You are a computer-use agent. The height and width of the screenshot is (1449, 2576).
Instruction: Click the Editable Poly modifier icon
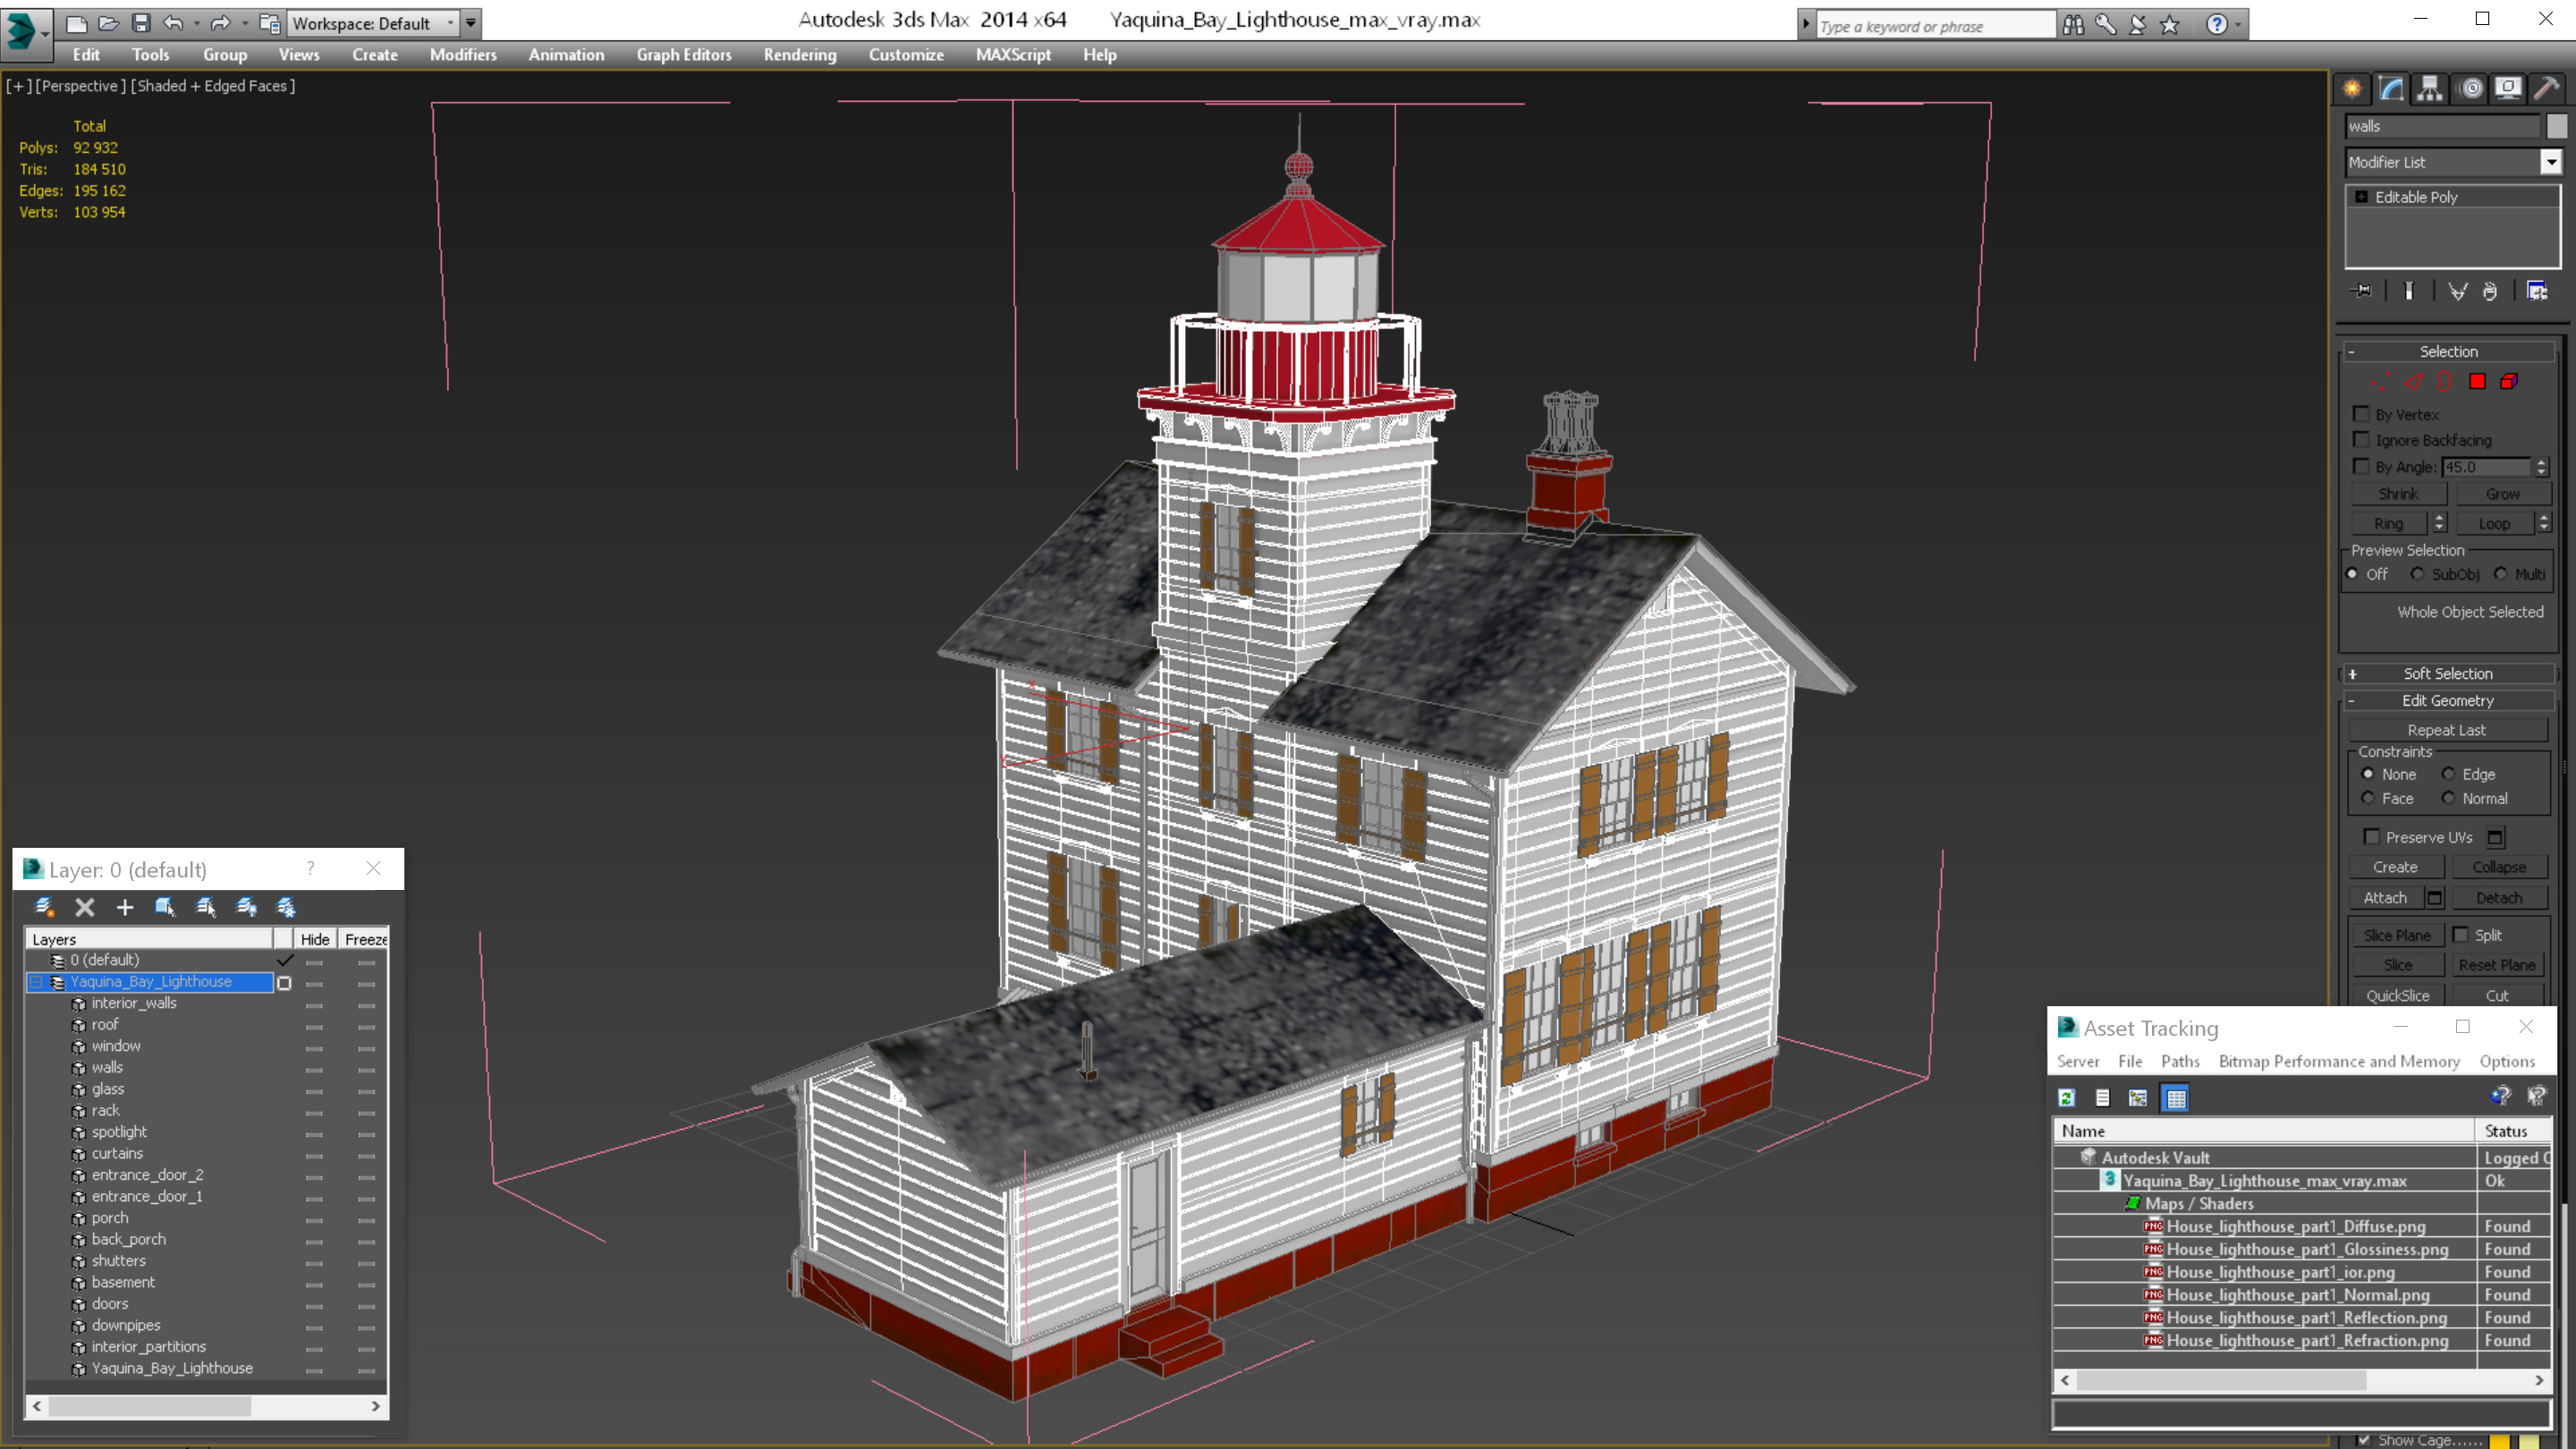(x=2362, y=195)
